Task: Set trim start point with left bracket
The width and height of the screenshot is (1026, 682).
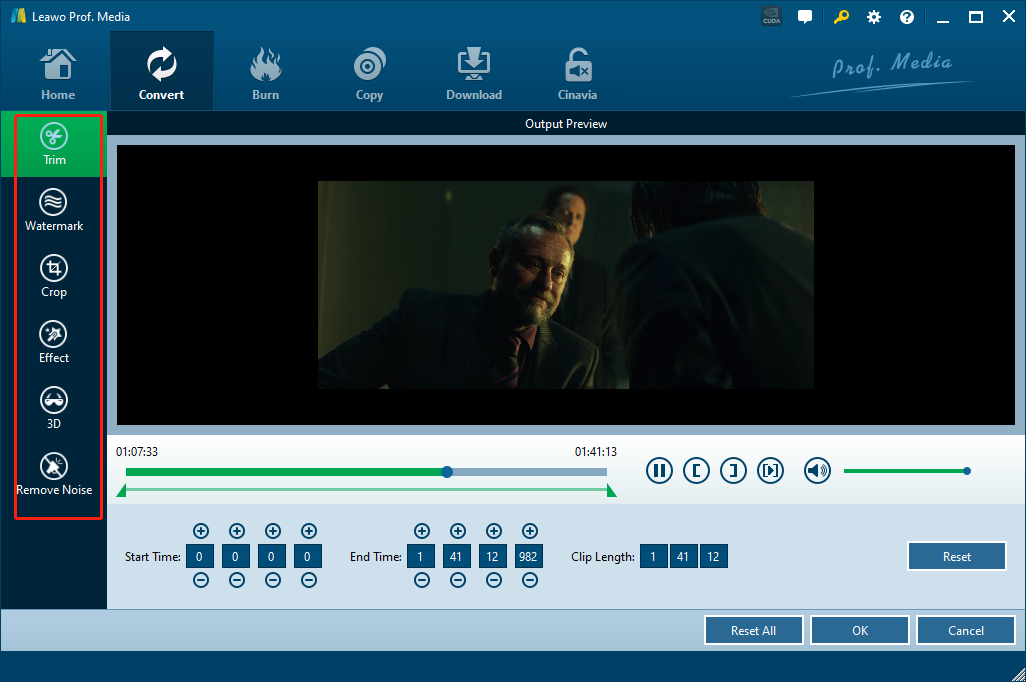Action: click(696, 471)
